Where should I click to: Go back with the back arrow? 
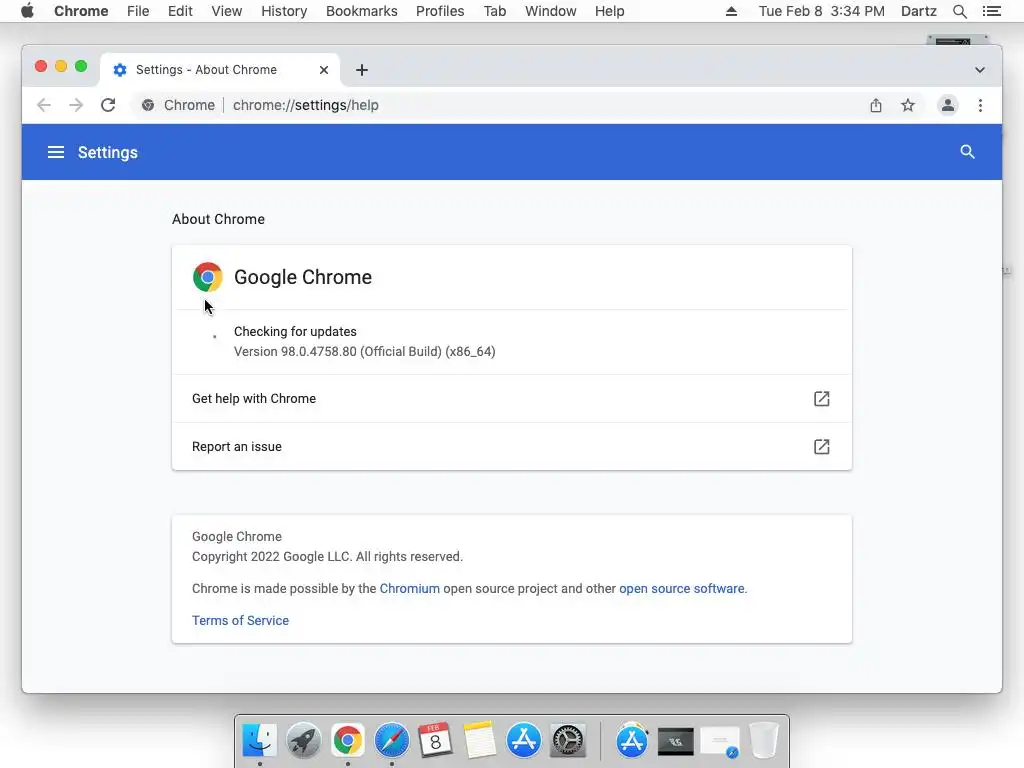click(44, 105)
